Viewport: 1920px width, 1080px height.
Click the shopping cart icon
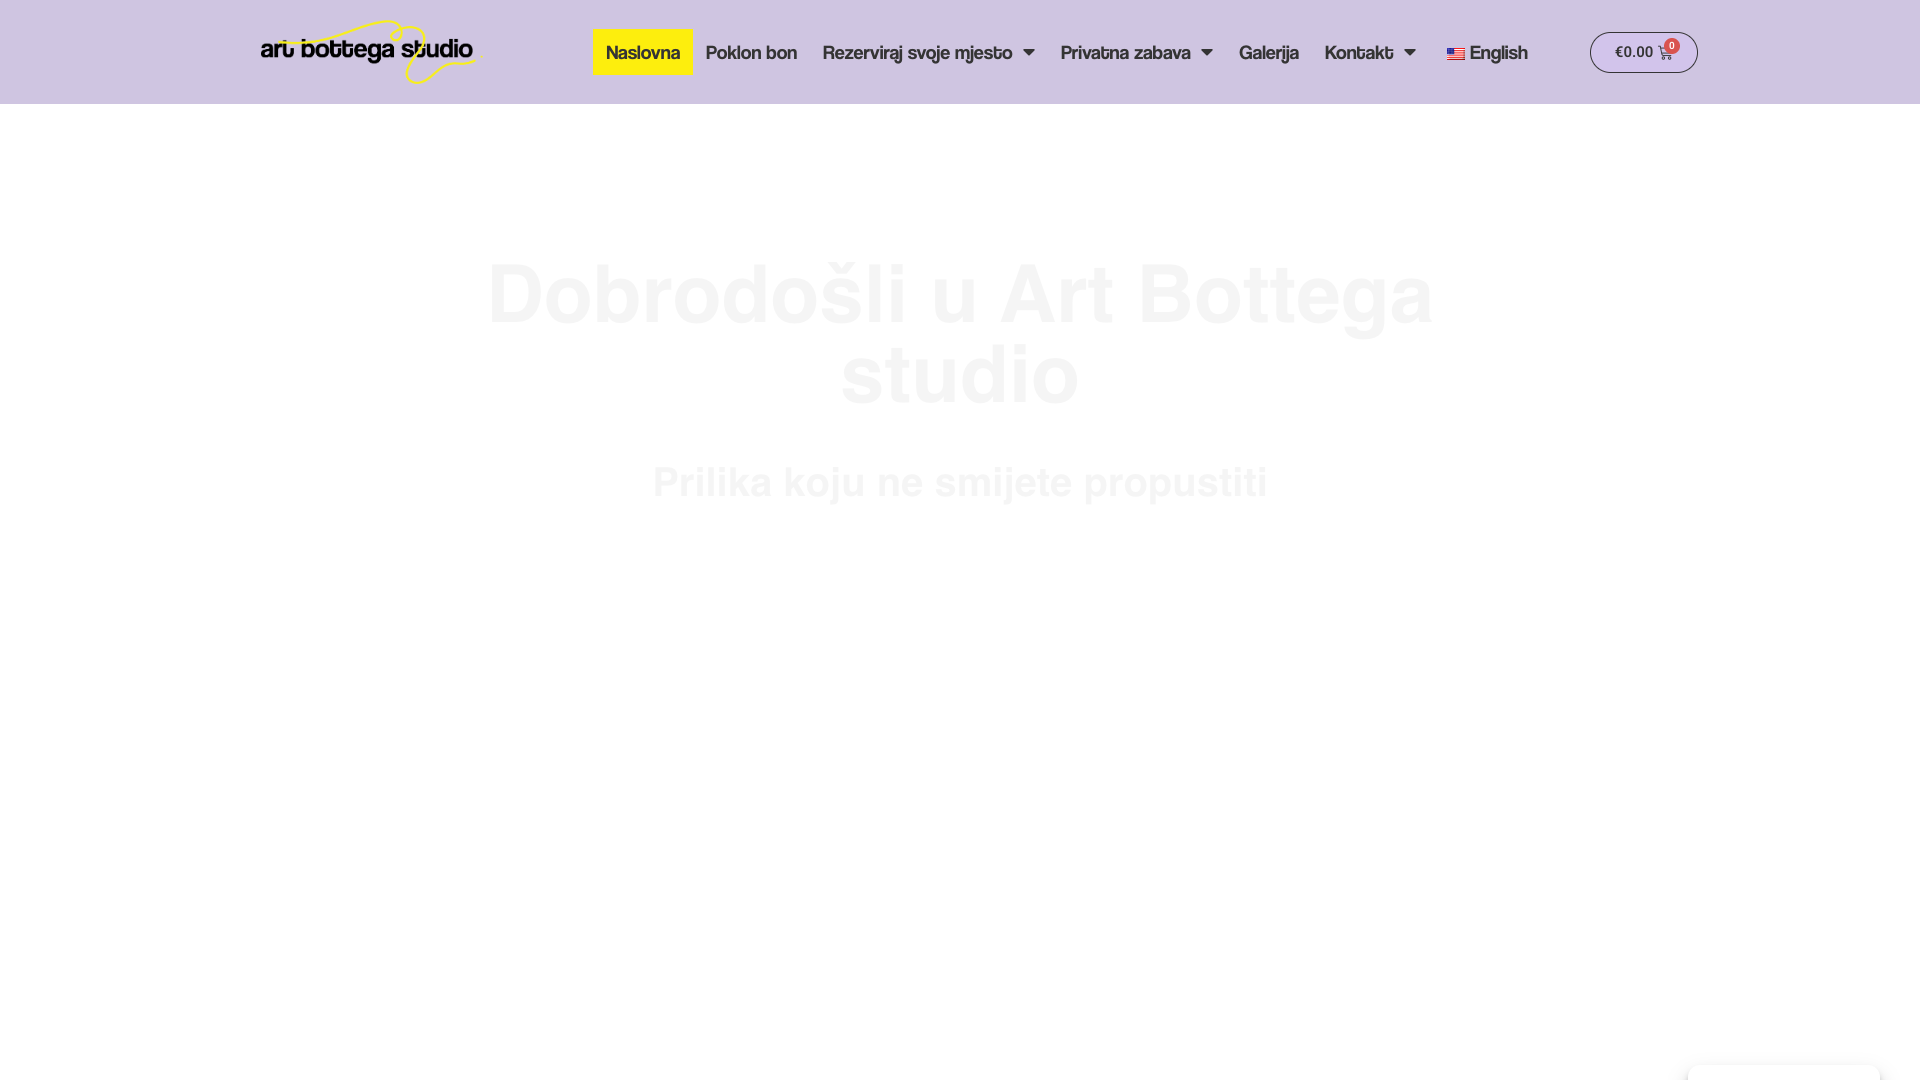pyautogui.click(x=1665, y=53)
